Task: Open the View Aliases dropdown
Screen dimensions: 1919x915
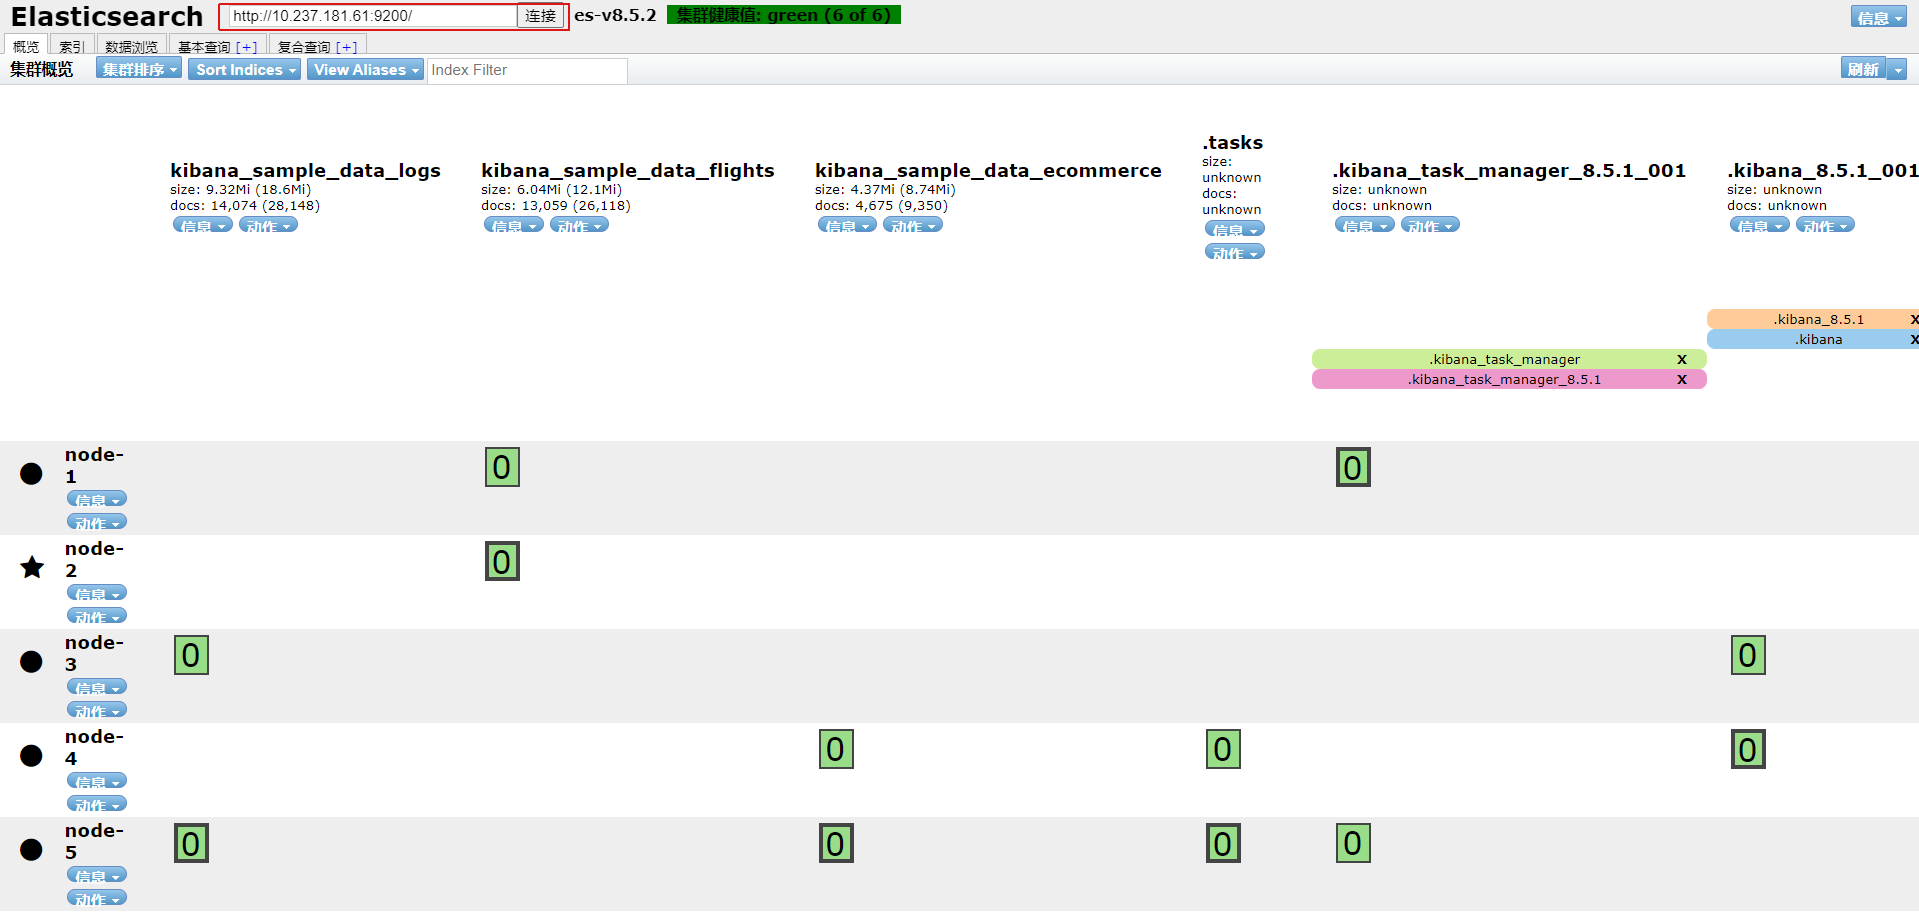Action: pos(365,69)
